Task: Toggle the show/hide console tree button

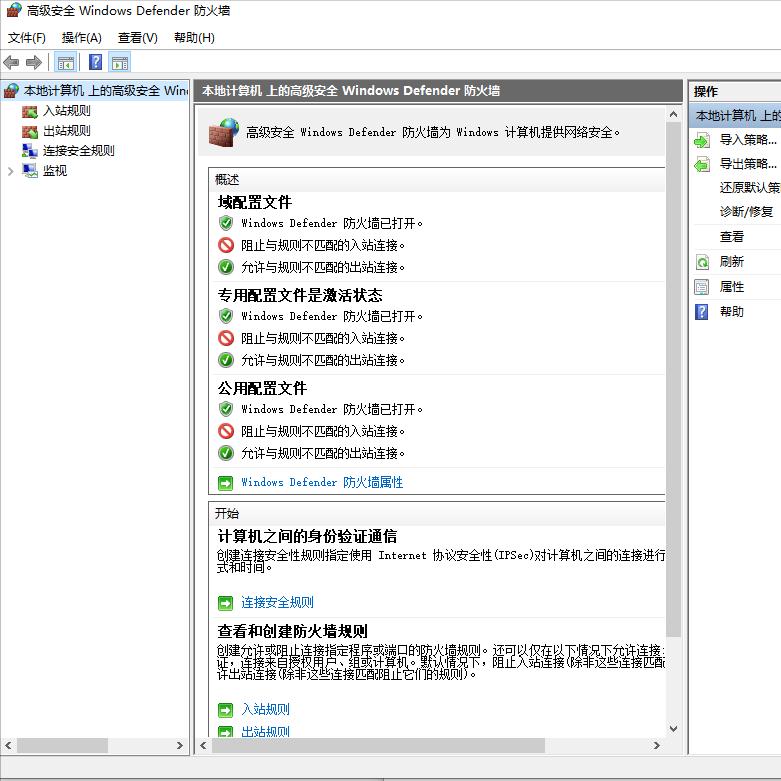Action: click(x=66, y=63)
